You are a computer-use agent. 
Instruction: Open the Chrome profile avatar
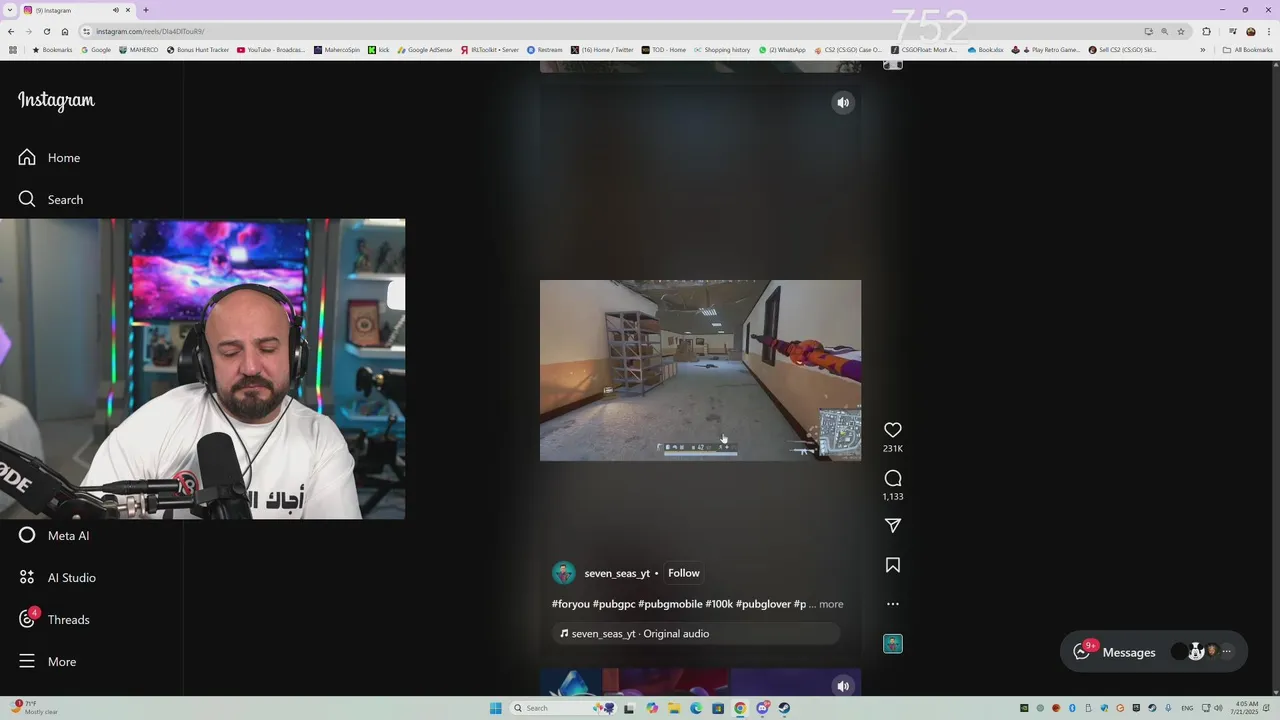click(x=1251, y=31)
